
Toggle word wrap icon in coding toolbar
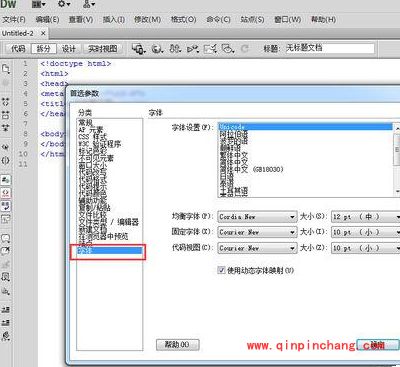6,206
